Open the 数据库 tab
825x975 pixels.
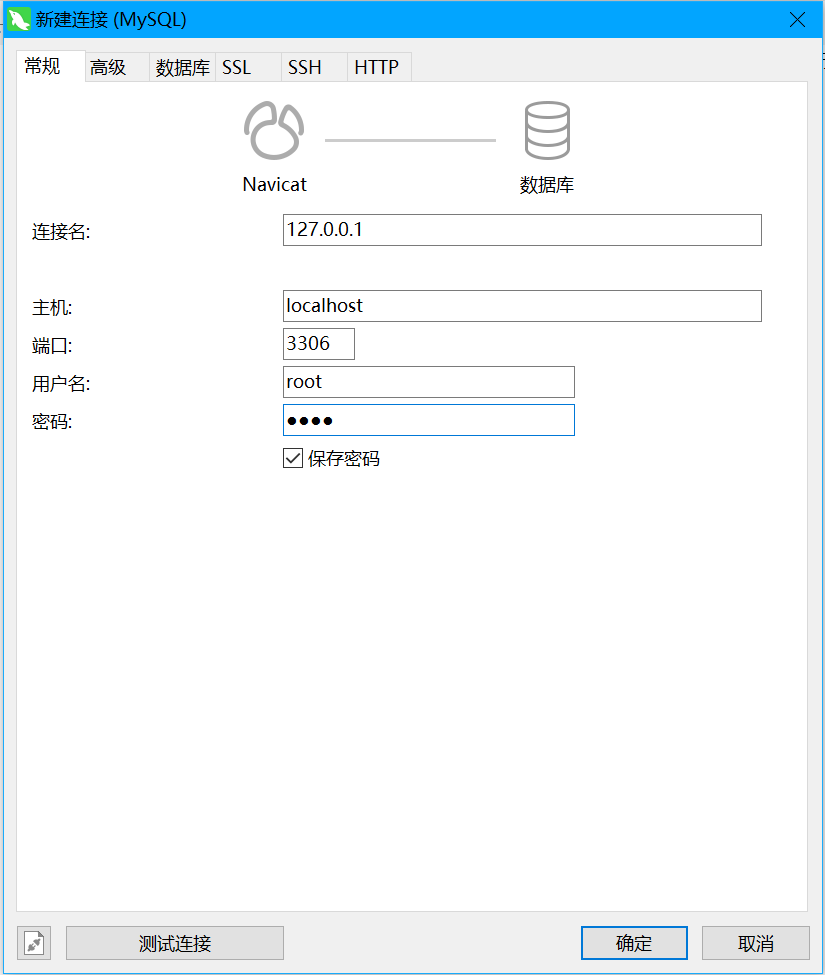[183, 67]
